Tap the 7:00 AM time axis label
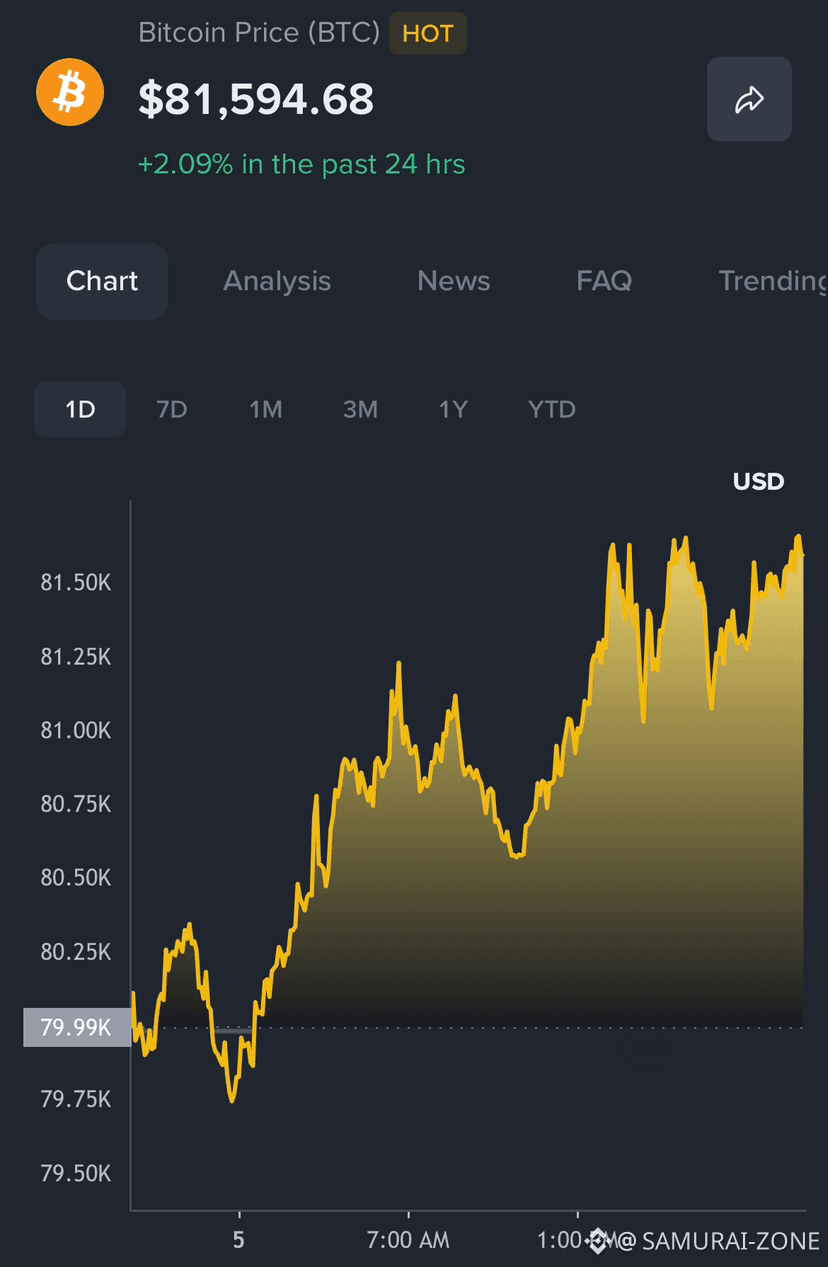Screen dimensions: 828x1267 coord(408,1241)
